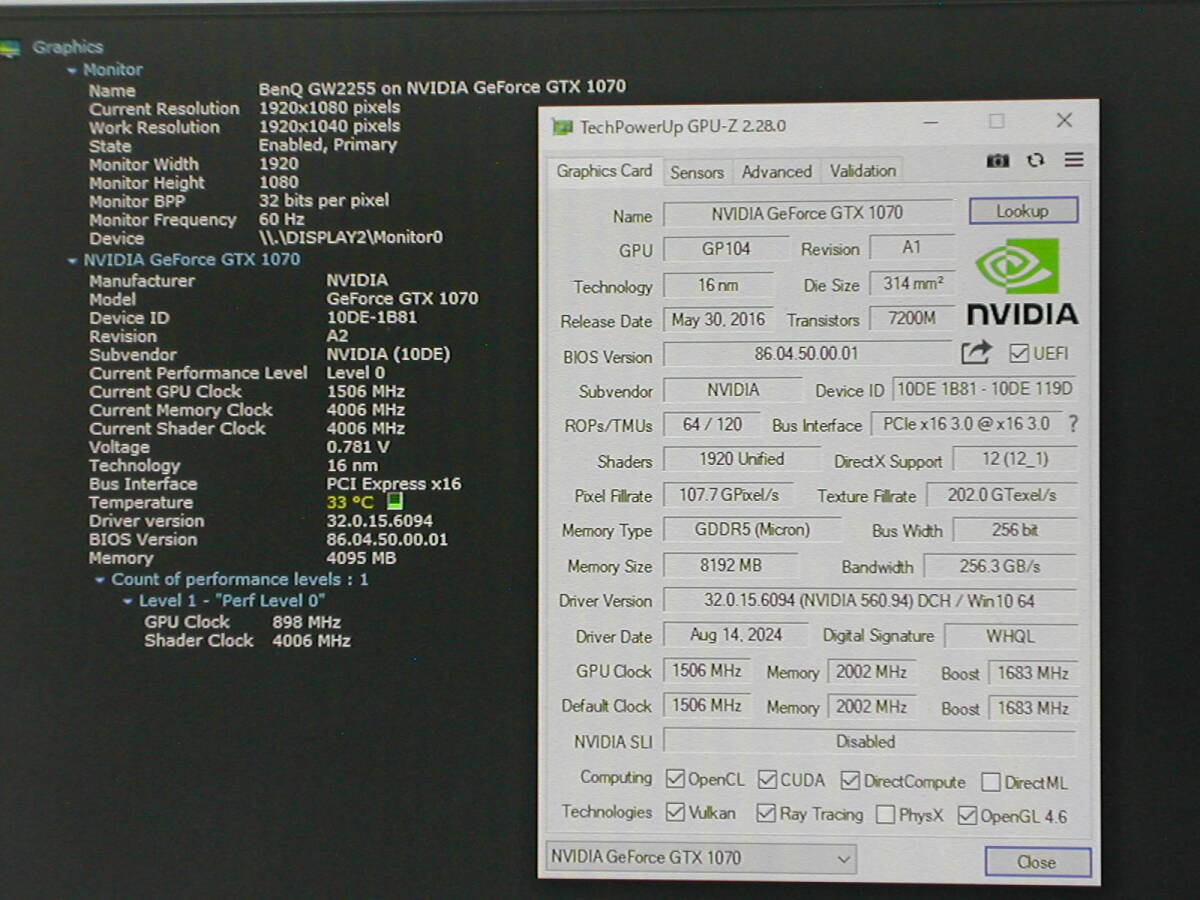Select the Device ID 10DE-1B81 row
The image size is (1200, 900).
coord(253,318)
